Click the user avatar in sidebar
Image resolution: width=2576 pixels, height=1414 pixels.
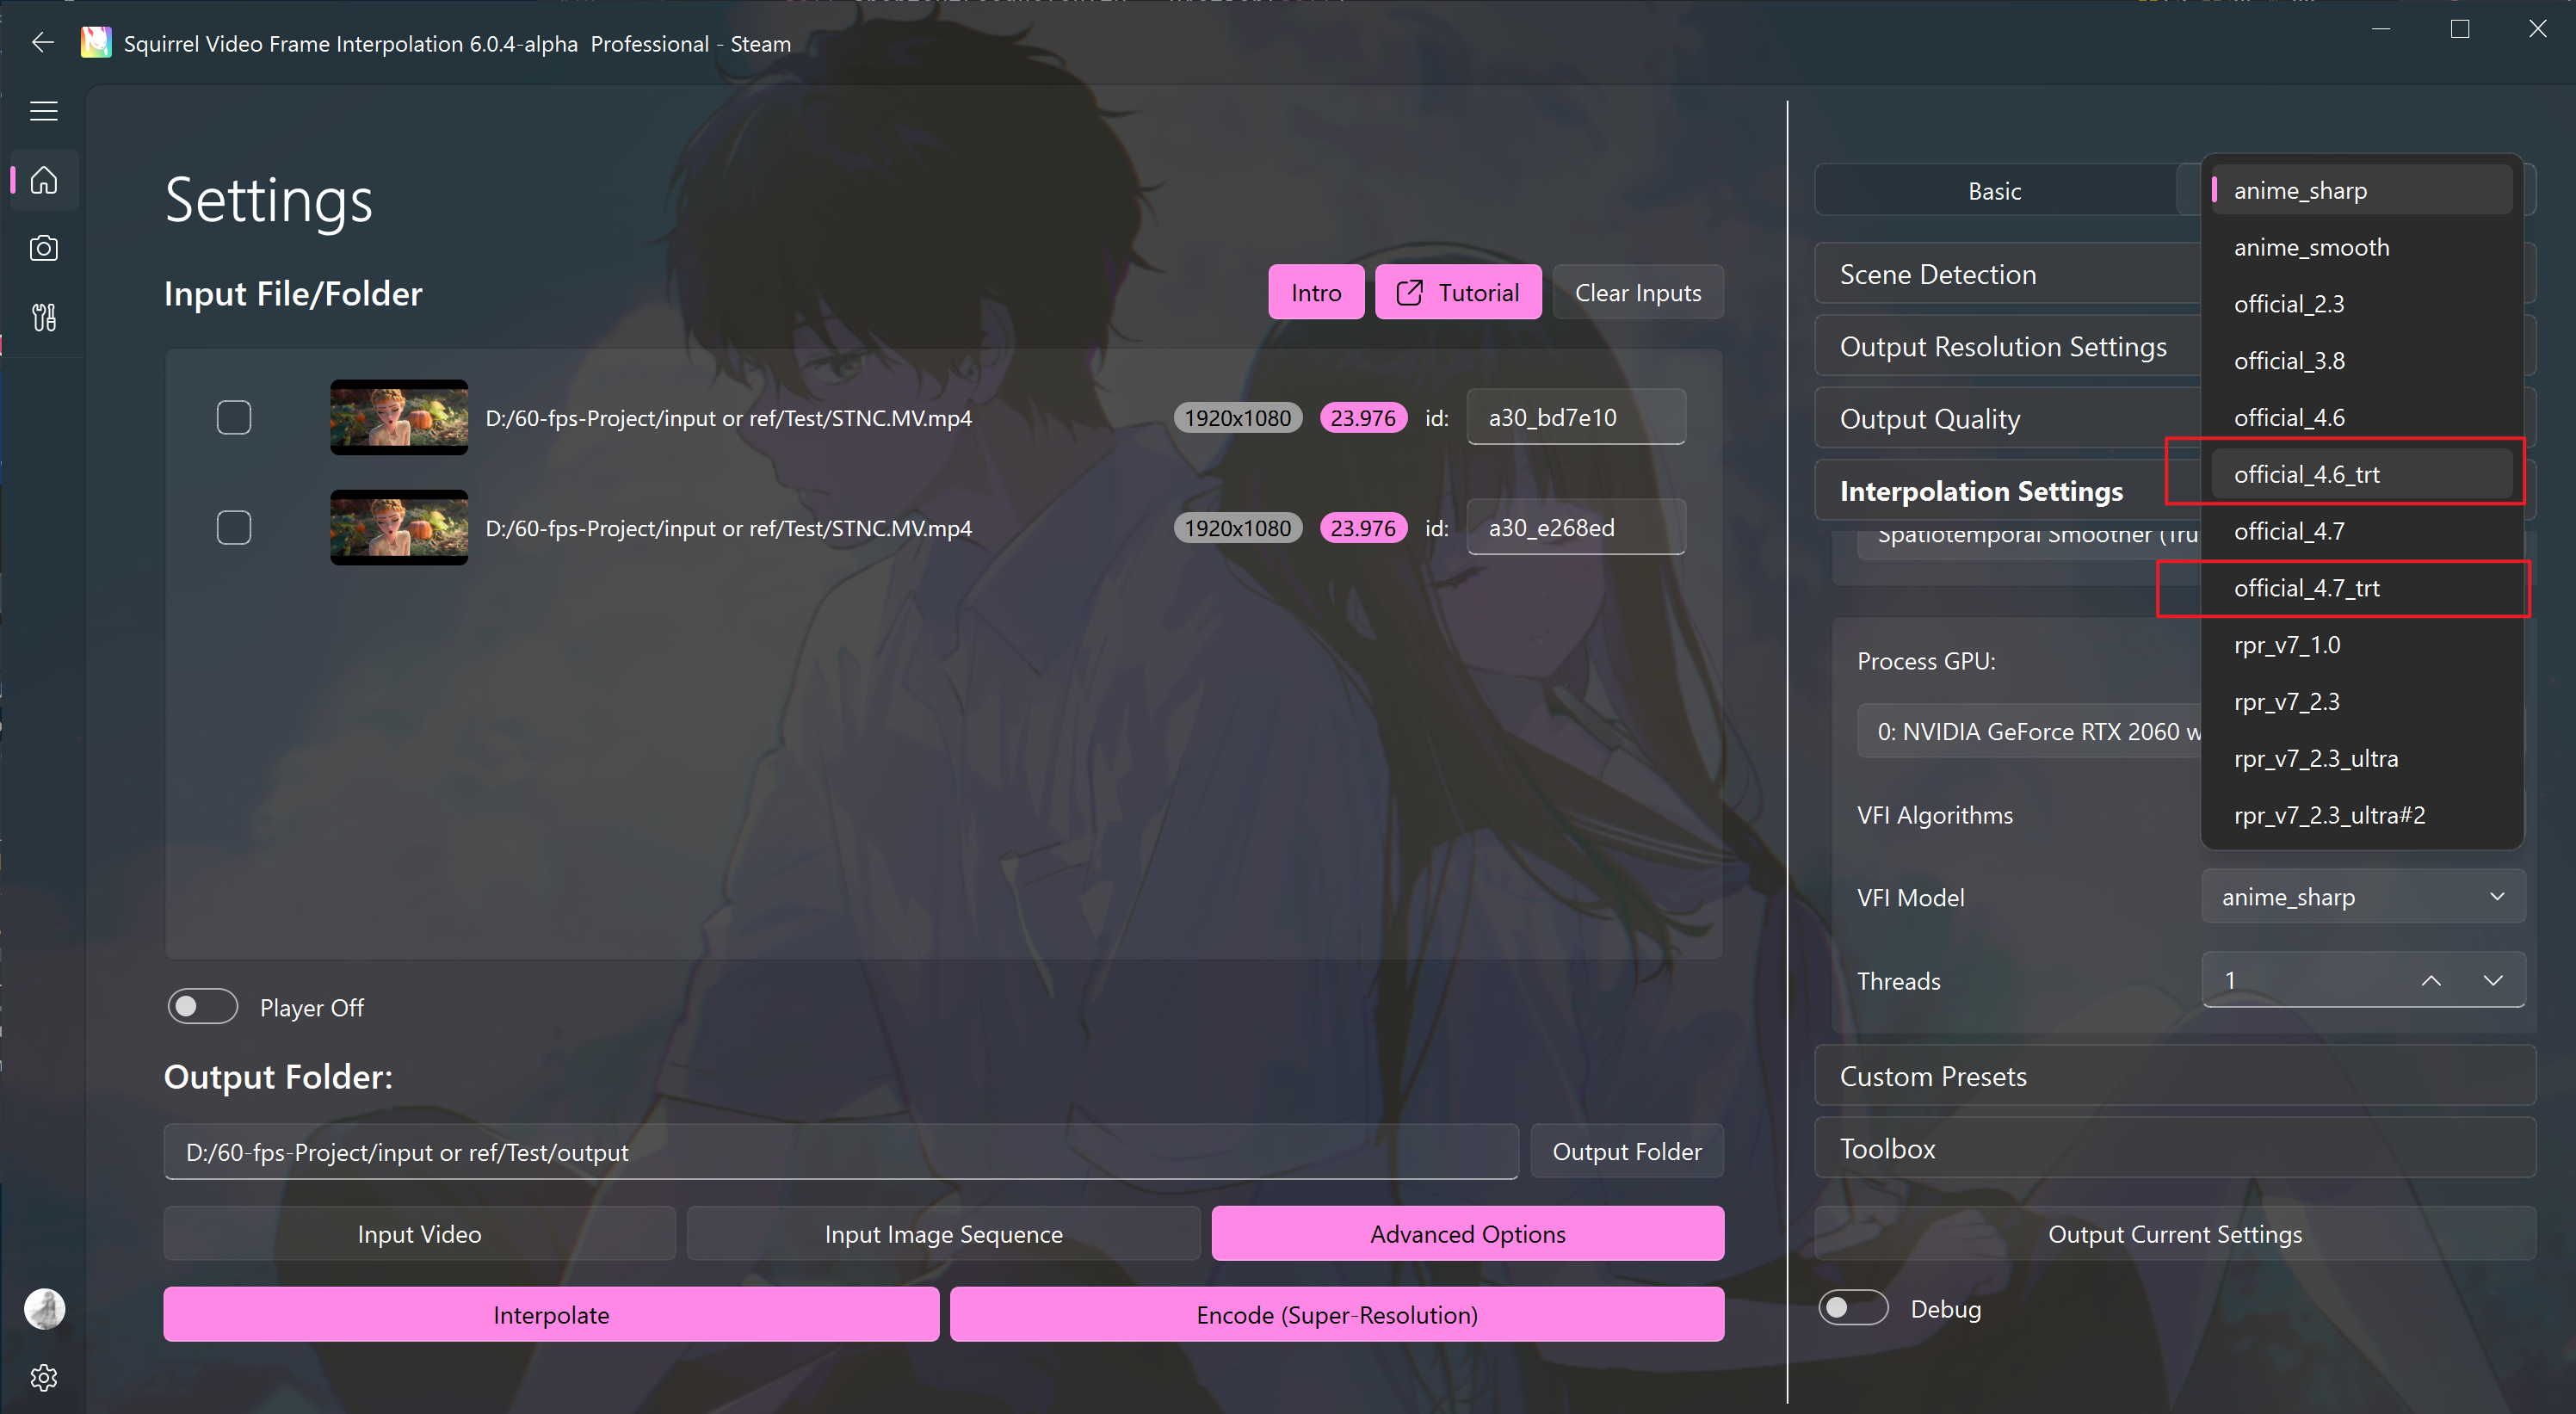(44, 1308)
